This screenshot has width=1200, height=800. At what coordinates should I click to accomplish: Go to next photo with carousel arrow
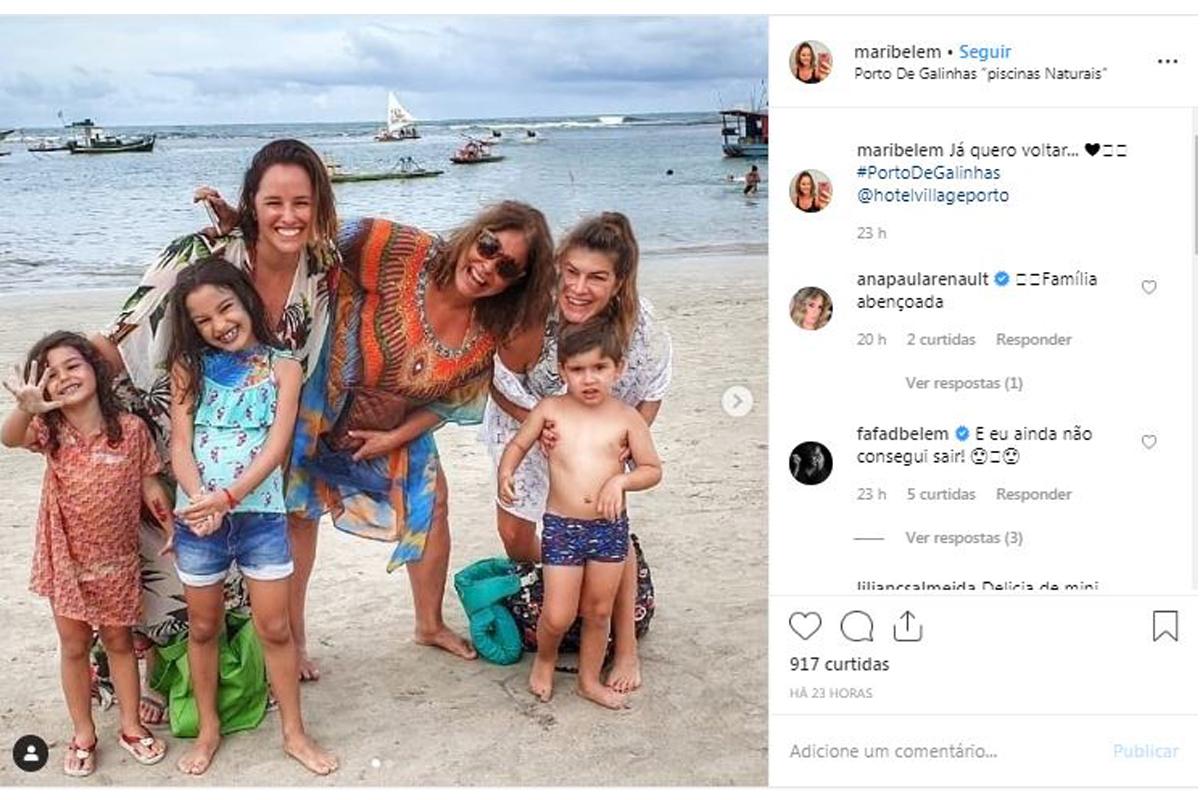(x=737, y=401)
